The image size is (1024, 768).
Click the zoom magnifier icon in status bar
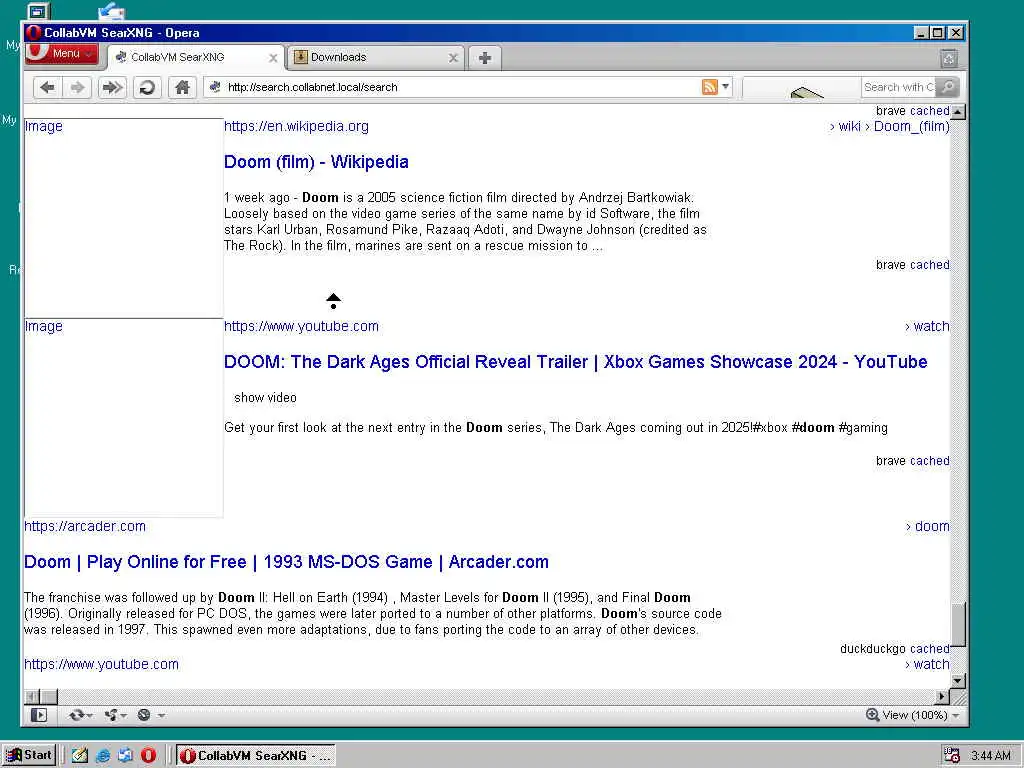click(x=872, y=714)
